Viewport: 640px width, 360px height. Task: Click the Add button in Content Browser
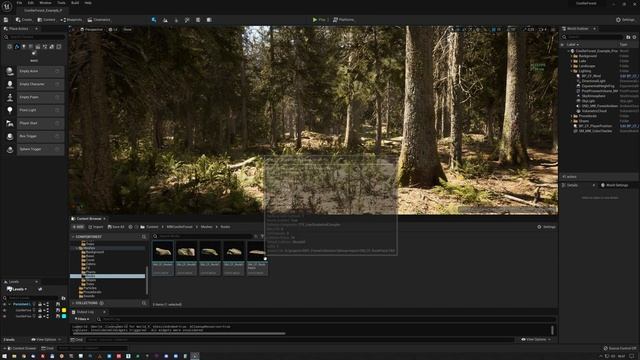78,227
